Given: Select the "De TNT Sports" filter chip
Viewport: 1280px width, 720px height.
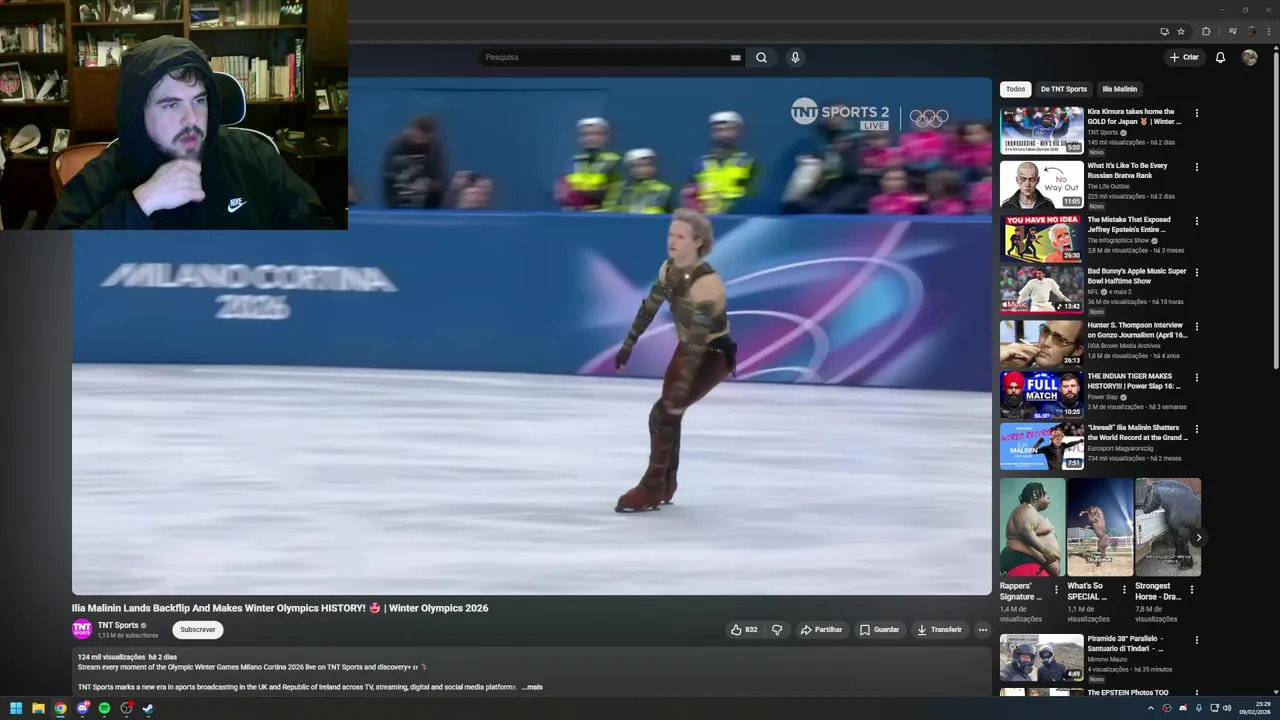Looking at the screenshot, I should click(x=1063, y=89).
